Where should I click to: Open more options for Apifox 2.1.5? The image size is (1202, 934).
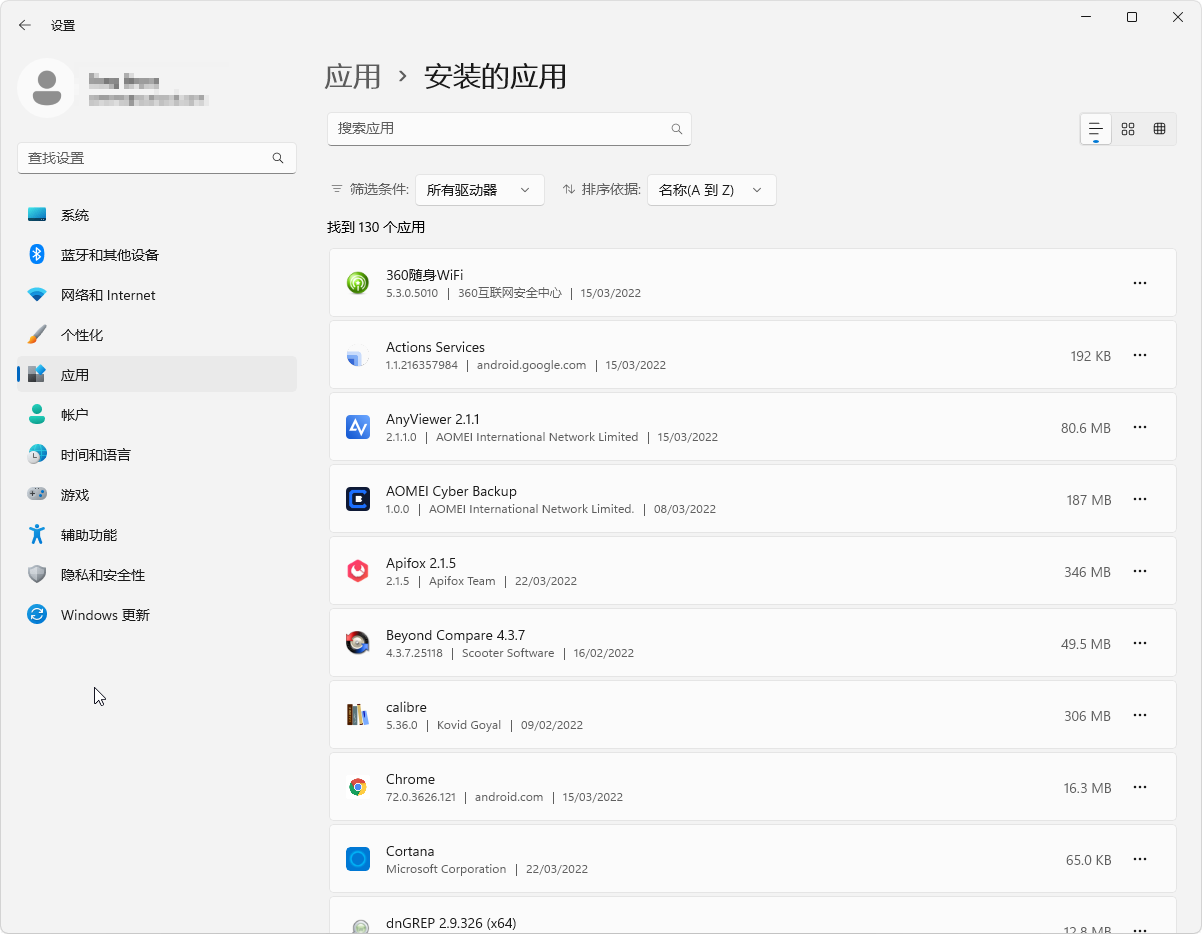pyautogui.click(x=1140, y=571)
